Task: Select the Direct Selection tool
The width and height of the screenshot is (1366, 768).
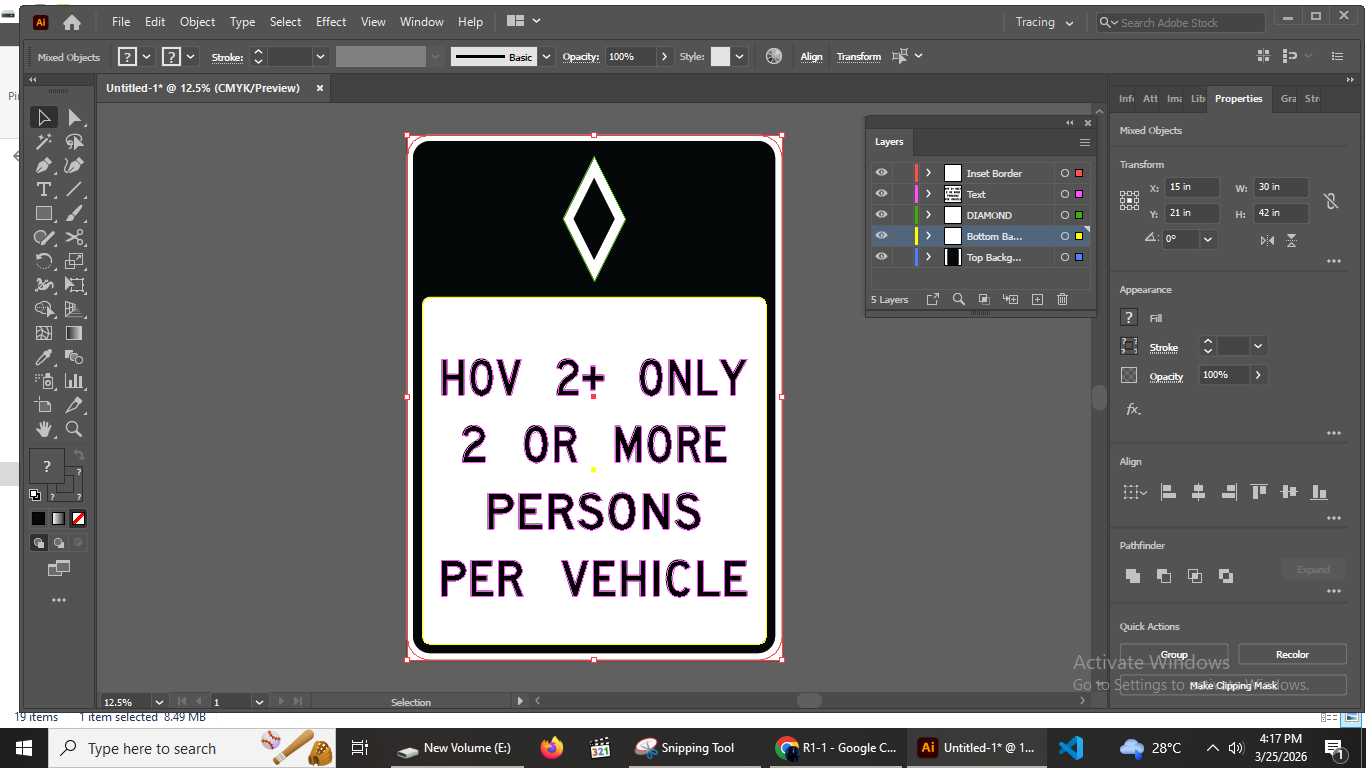Action: click(75, 117)
